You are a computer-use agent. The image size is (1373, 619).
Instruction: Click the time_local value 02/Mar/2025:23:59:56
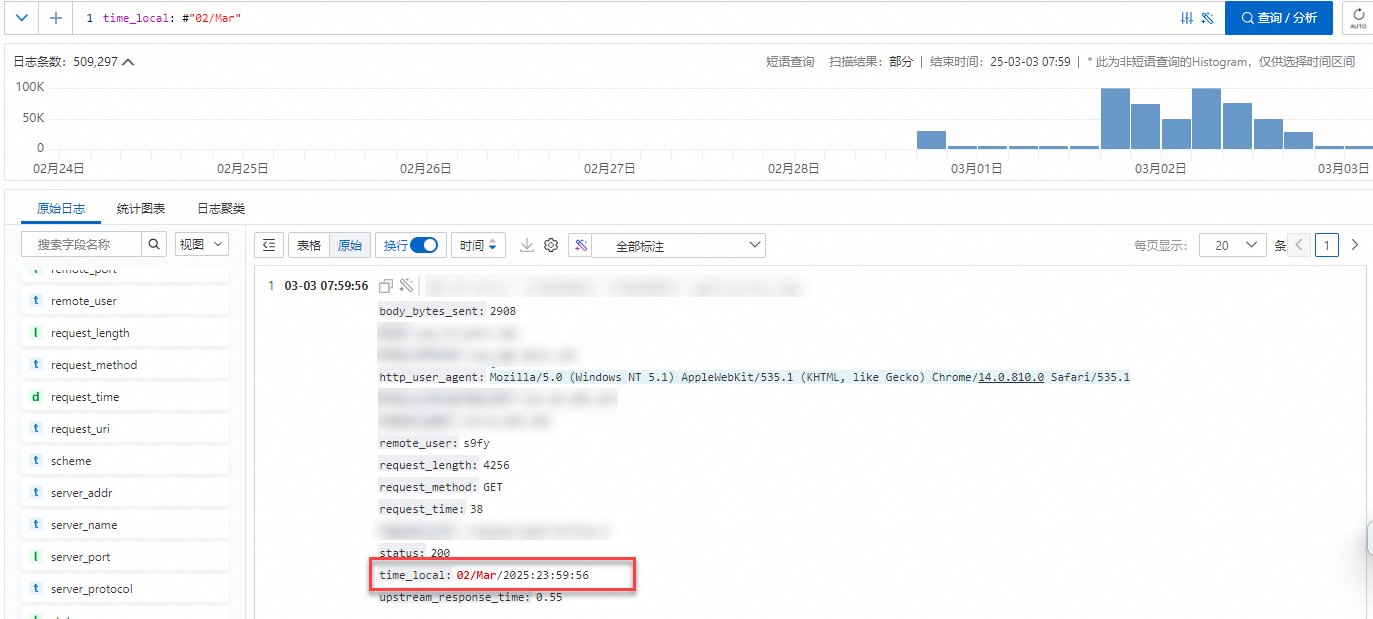click(x=523, y=575)
